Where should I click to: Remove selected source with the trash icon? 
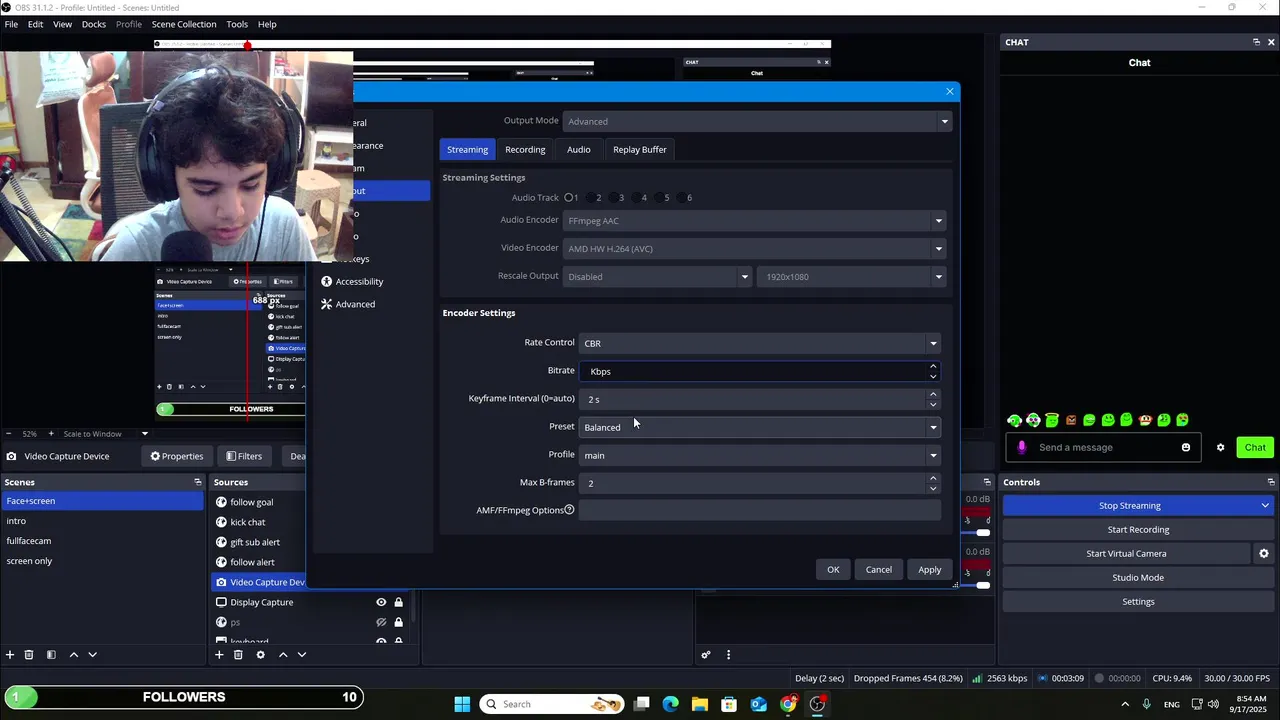coord(238,655)
